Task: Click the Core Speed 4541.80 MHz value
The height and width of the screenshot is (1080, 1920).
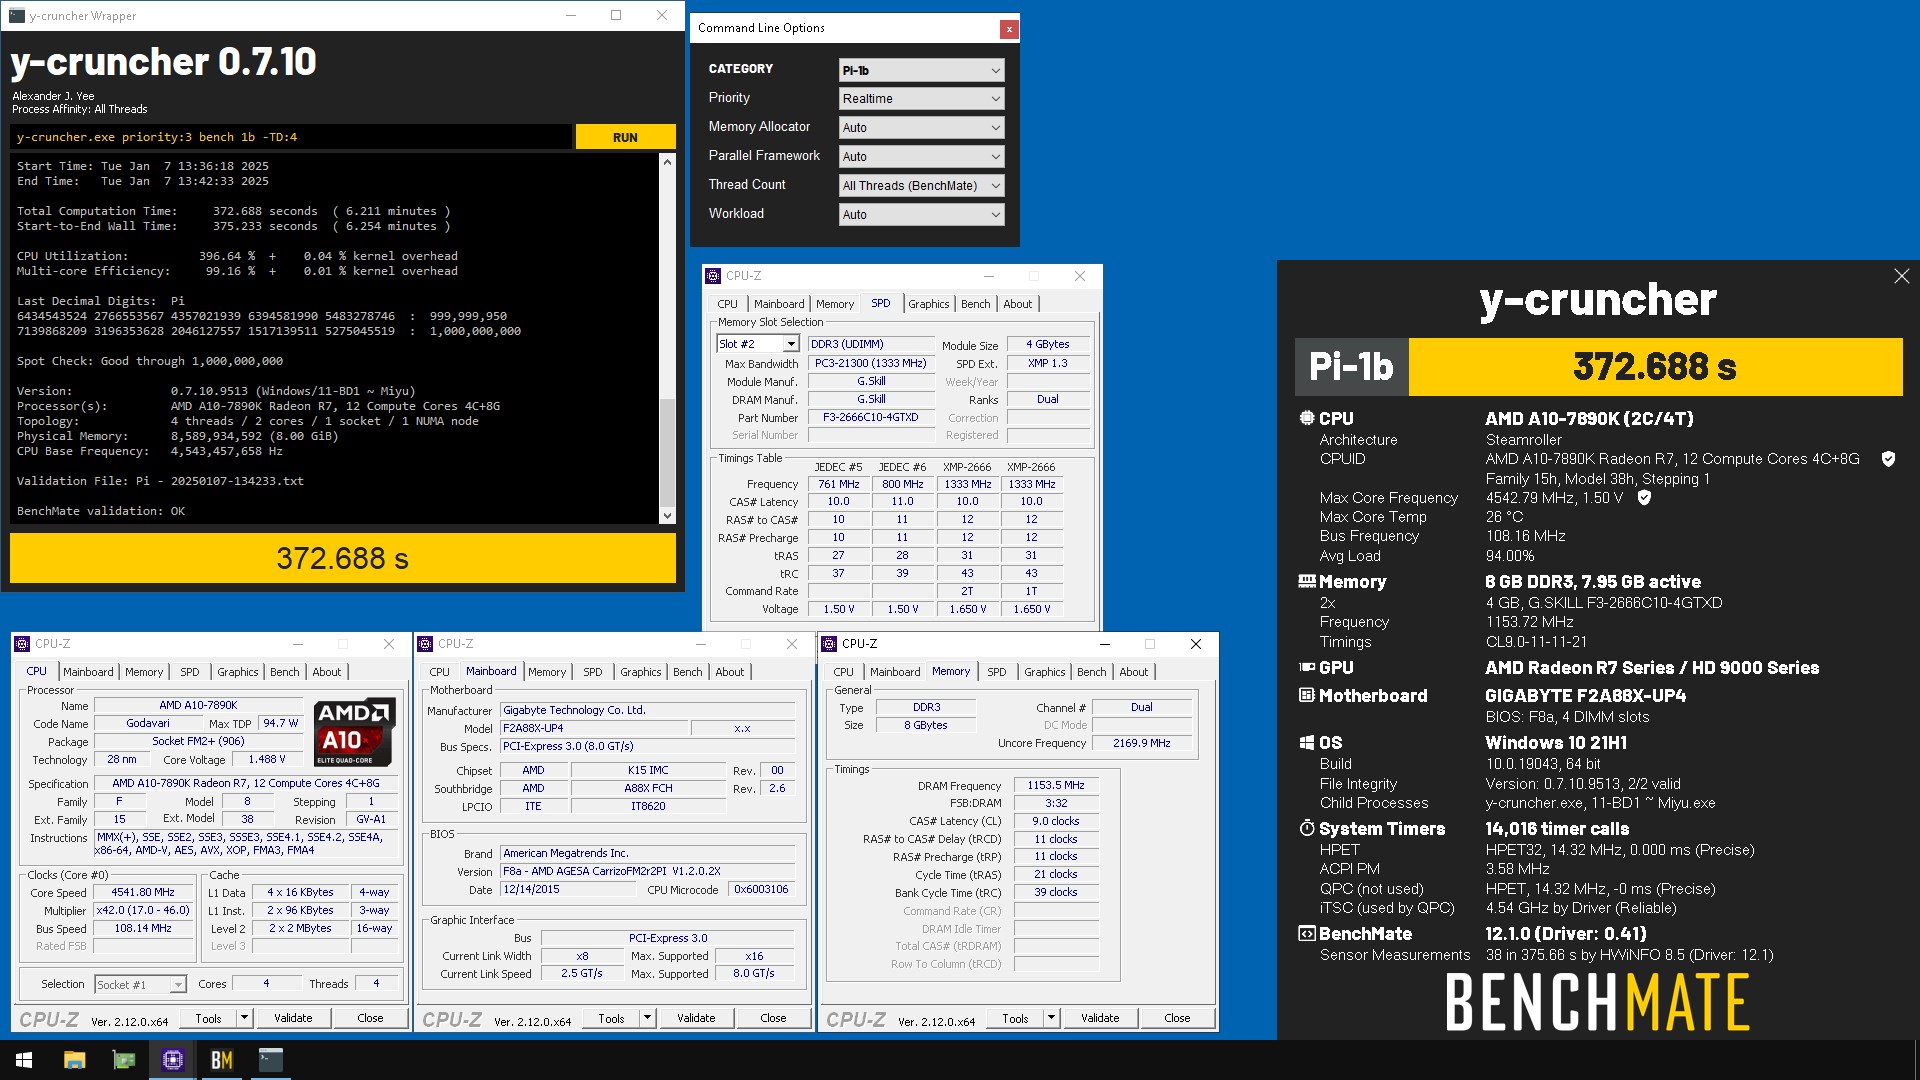Action: point(143,892)
